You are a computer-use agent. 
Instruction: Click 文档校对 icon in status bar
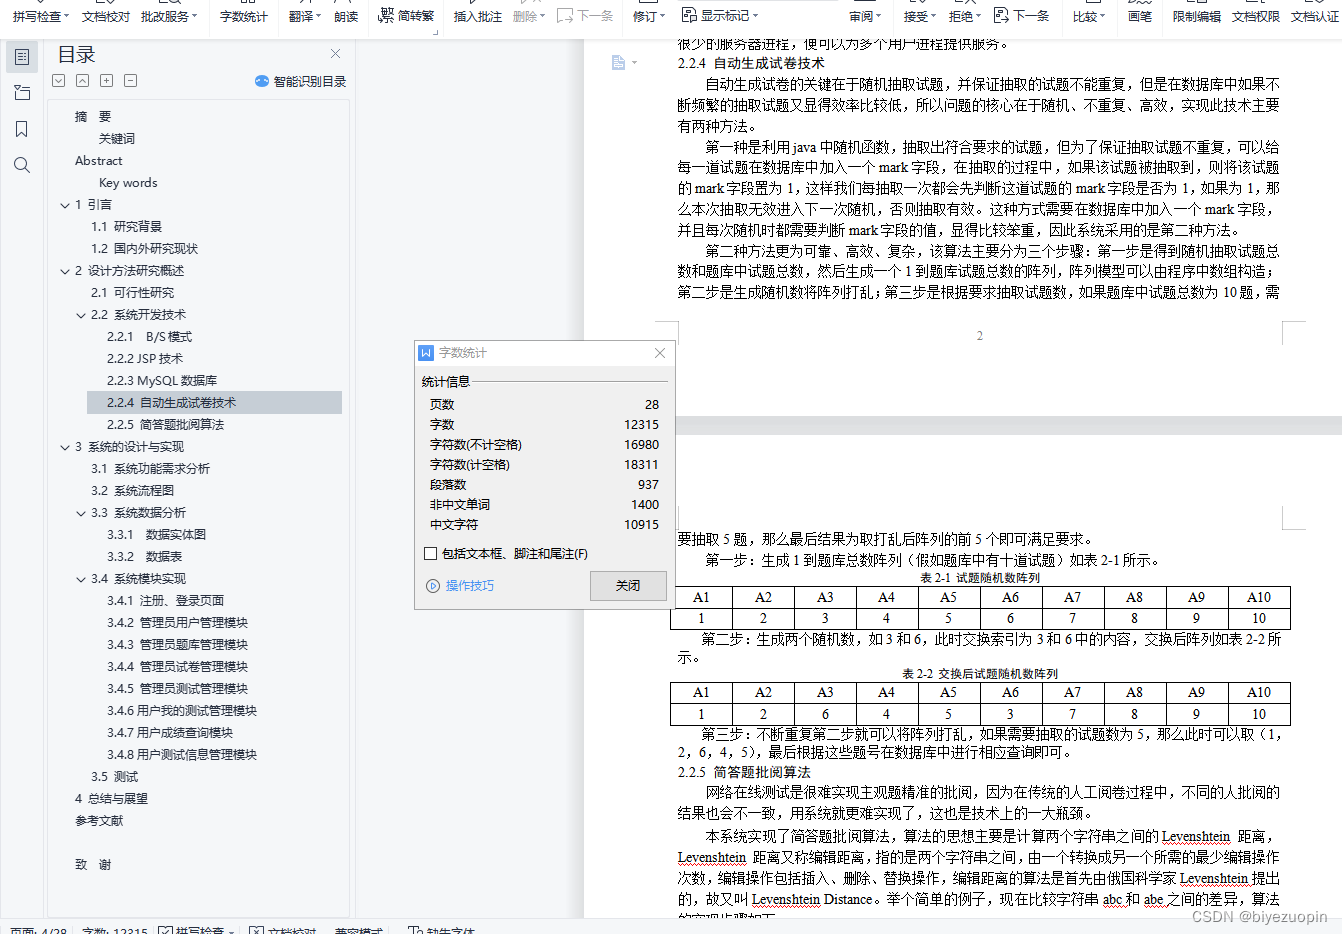[257, 930]
